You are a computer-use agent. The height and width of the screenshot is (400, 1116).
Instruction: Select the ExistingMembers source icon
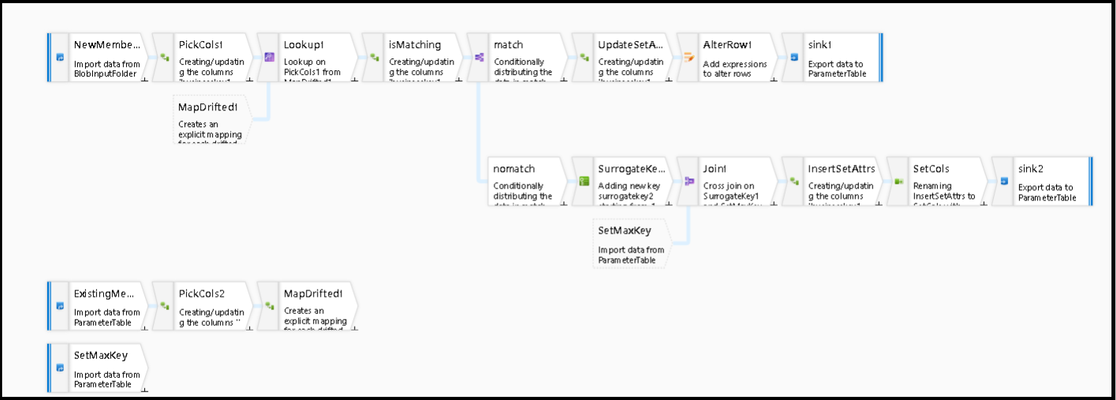60,306
